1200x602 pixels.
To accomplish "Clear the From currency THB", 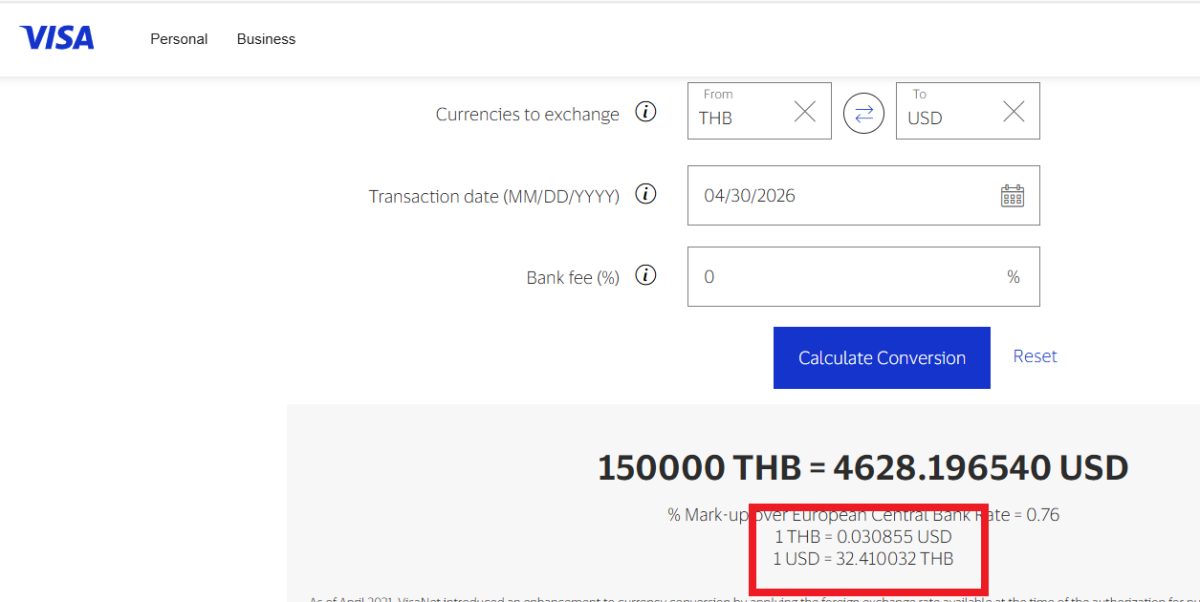I will coord(805,112).
